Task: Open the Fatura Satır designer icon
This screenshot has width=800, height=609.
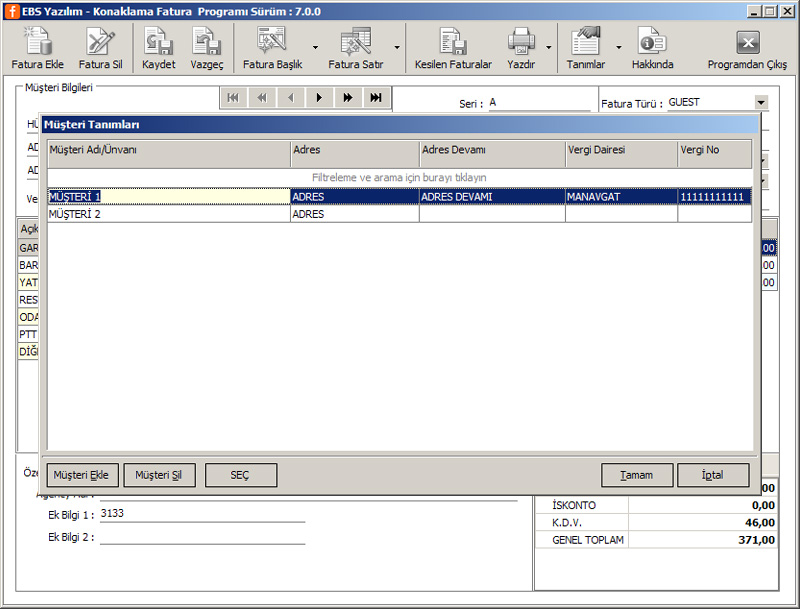Action: click(x=356, y=41)
